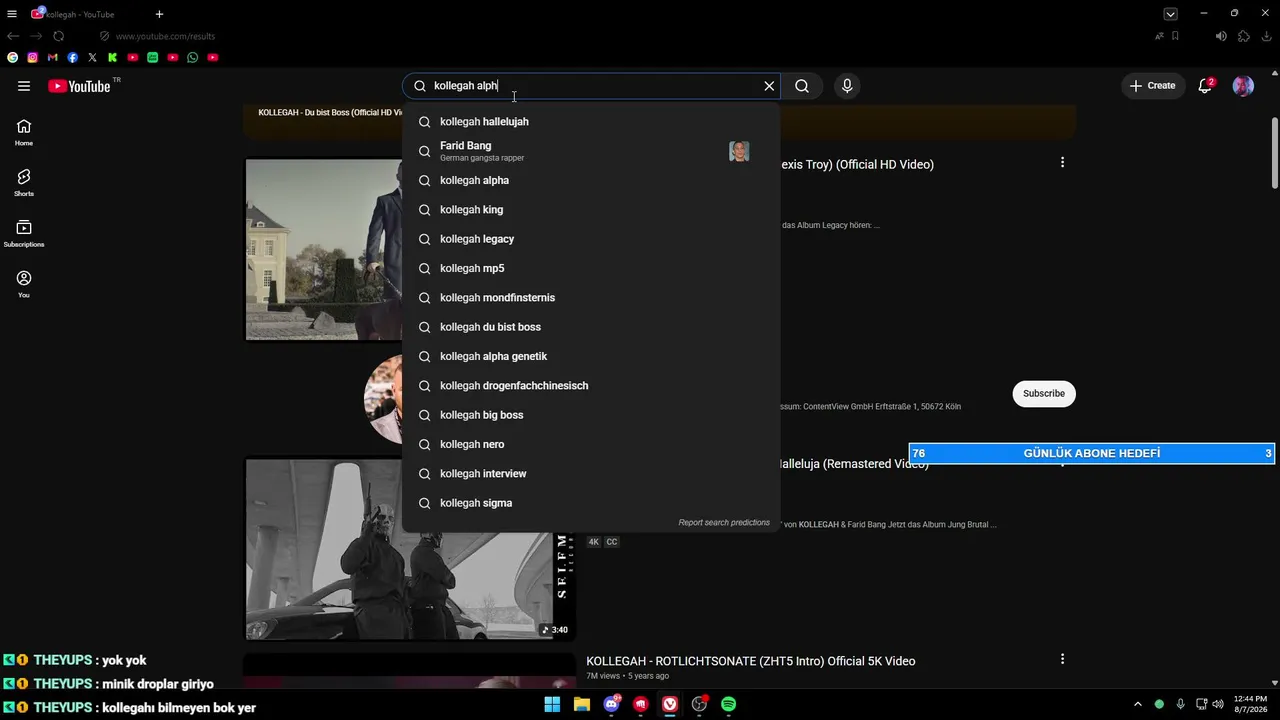Pick the "kollegah drogenfachchinesisch" suggestion
1280x720 pixels.
tap(591, 386)
